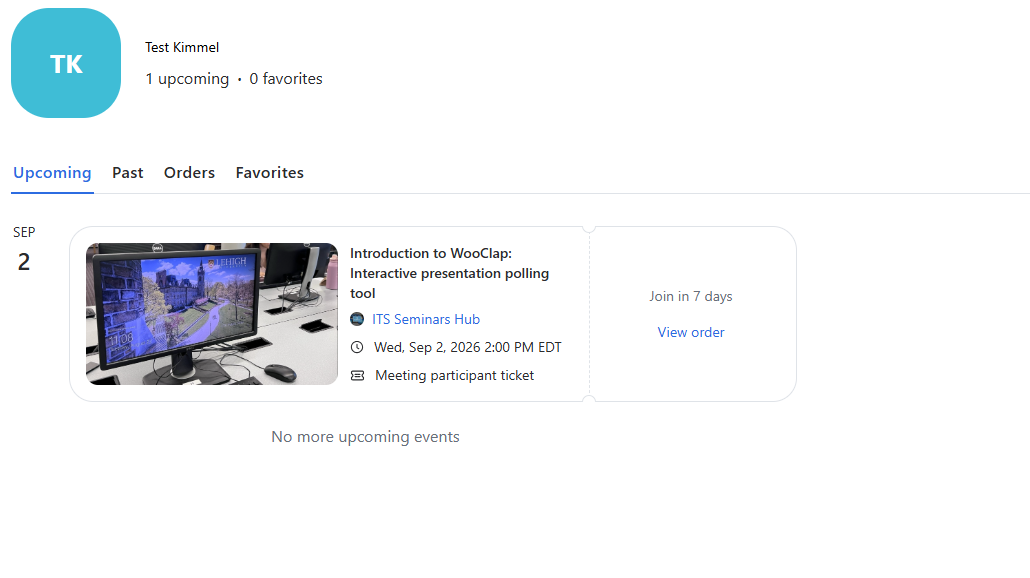1030x578 pixels.
Task: Click the event thumbnail of computer monitor
Action: click(212, 314)
